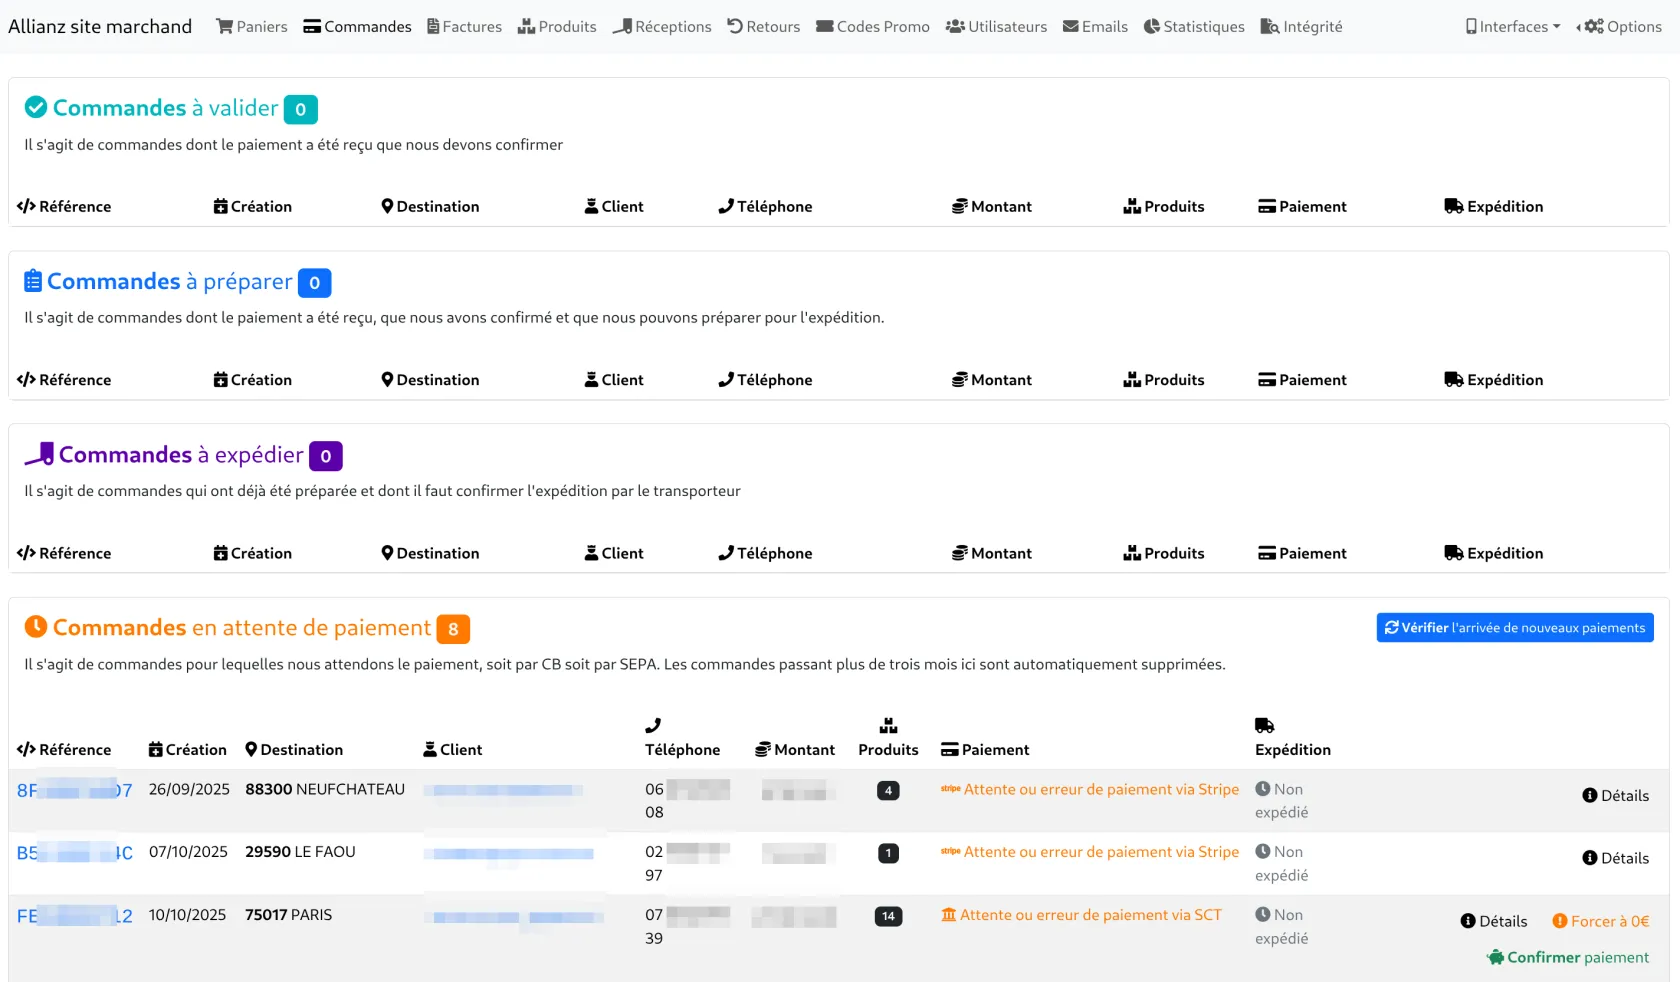Open the Options gear menu

click(1622, 27)
